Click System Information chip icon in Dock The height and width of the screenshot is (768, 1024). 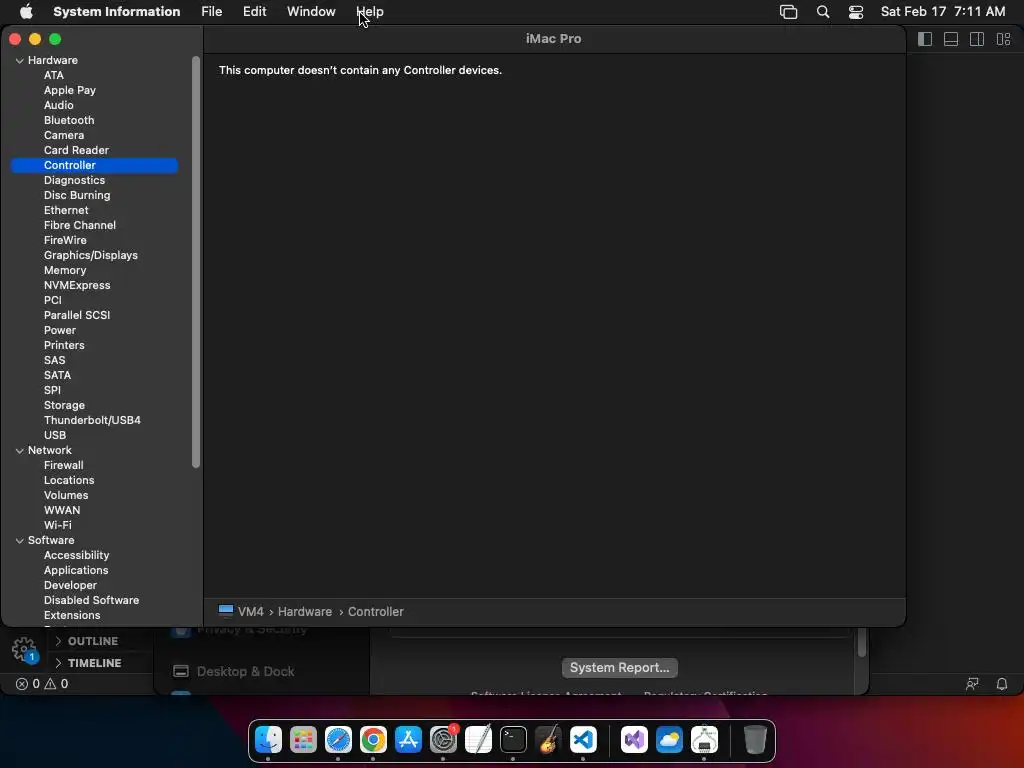705,740
